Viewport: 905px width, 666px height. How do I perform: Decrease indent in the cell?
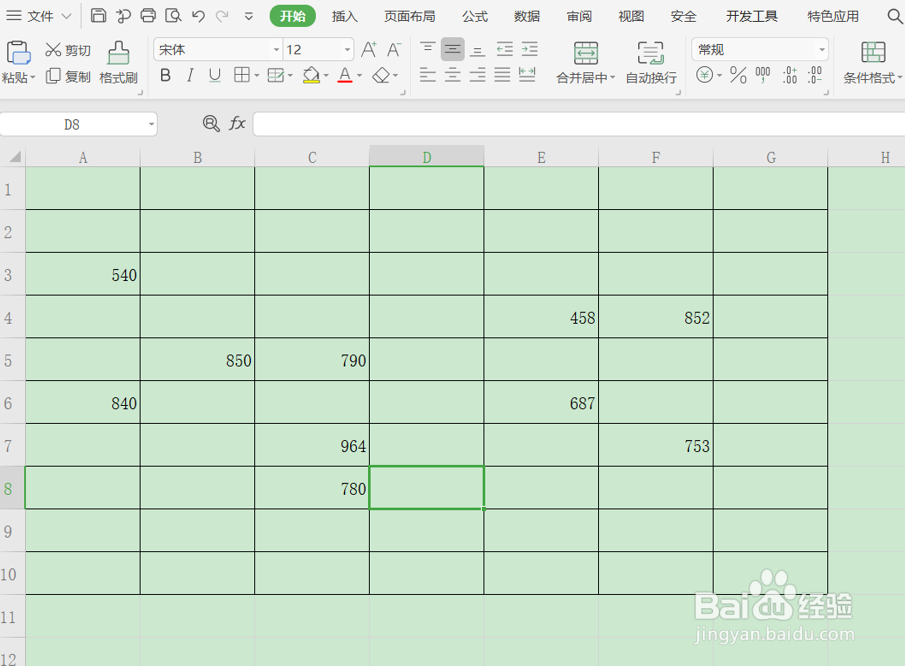pyautogui.click(x=504, y=49)
